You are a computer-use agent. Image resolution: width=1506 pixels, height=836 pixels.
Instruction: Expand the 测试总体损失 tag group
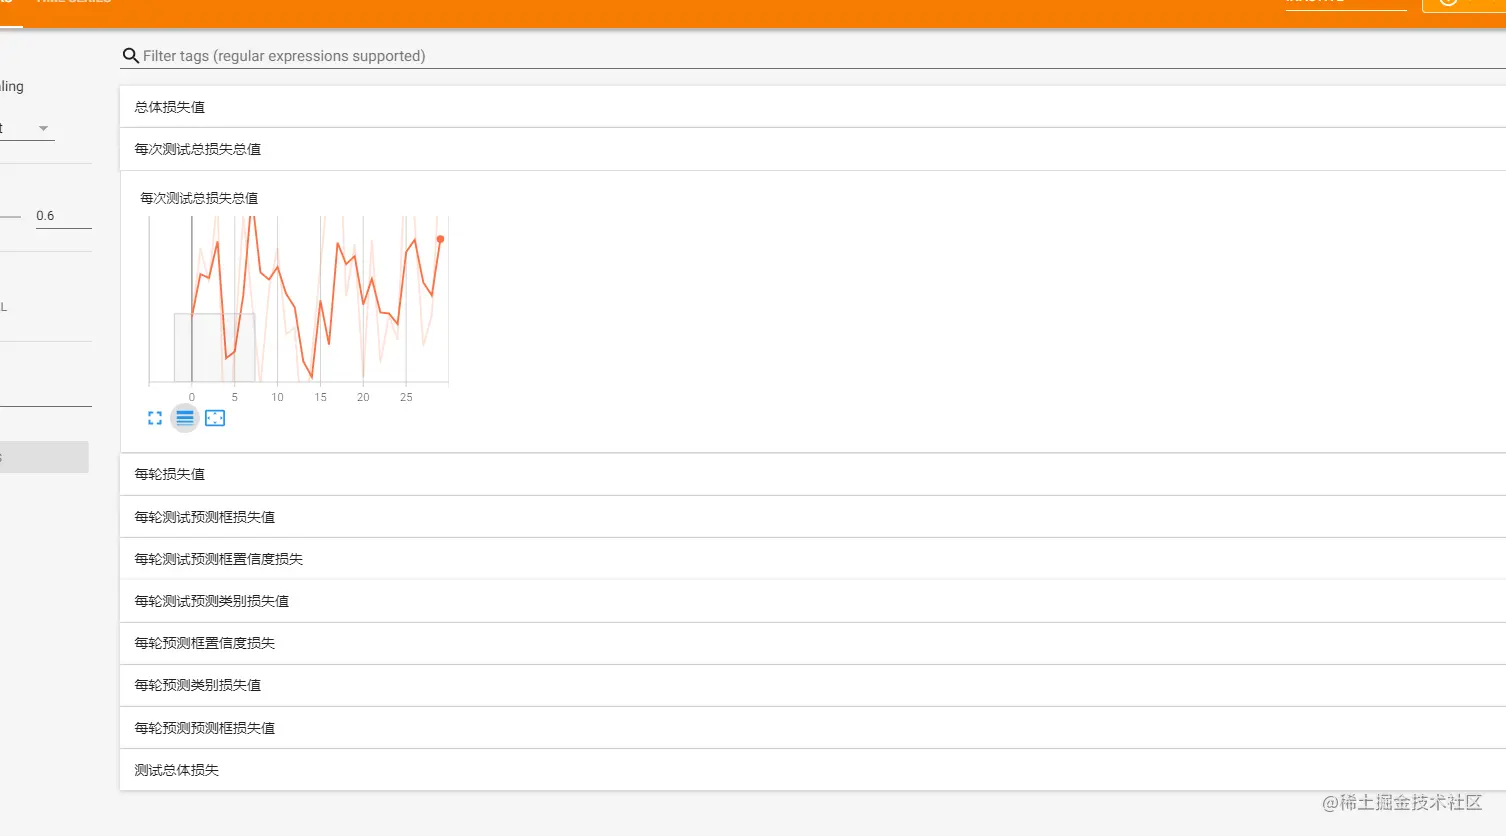tap(813, 770)
